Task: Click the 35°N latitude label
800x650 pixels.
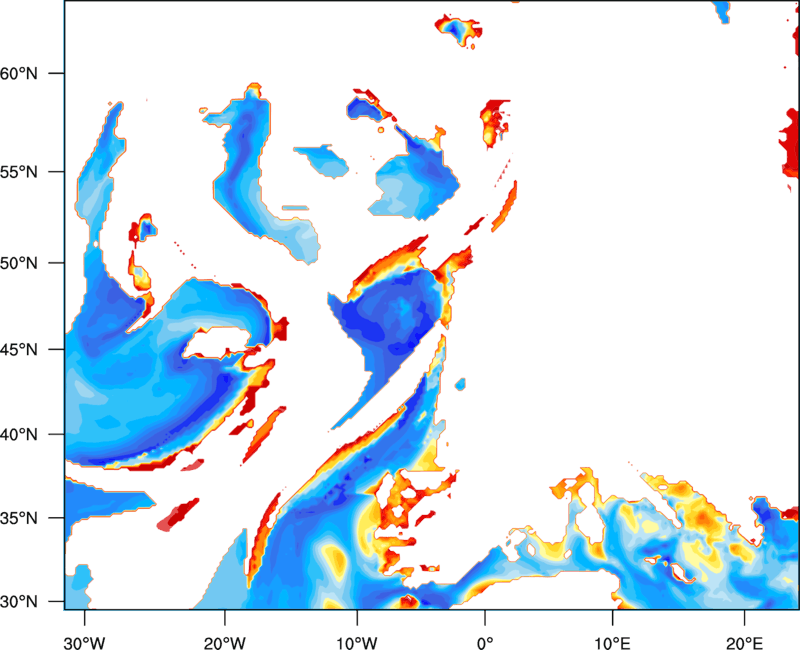Action: (19, 518)
